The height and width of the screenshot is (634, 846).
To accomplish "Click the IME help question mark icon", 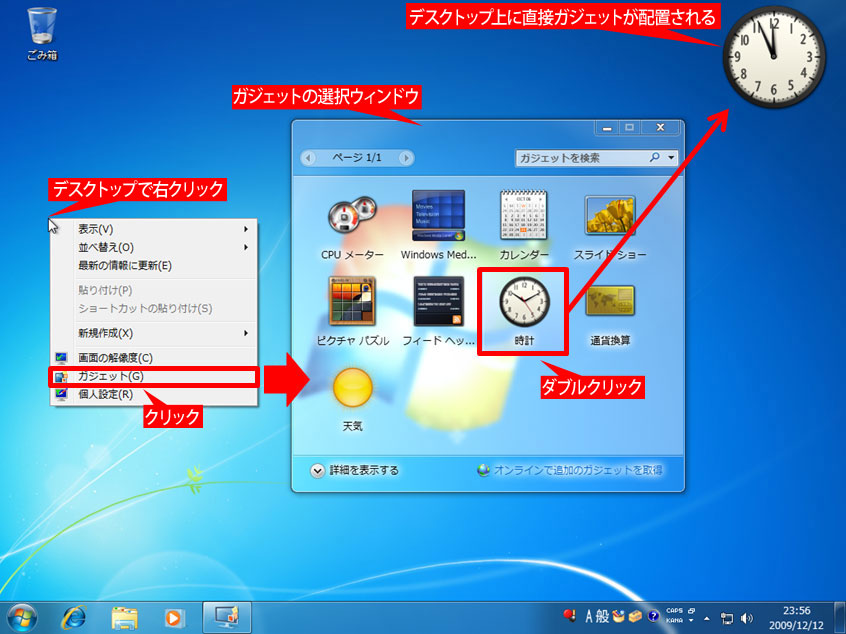I will [x=653, y=616].
